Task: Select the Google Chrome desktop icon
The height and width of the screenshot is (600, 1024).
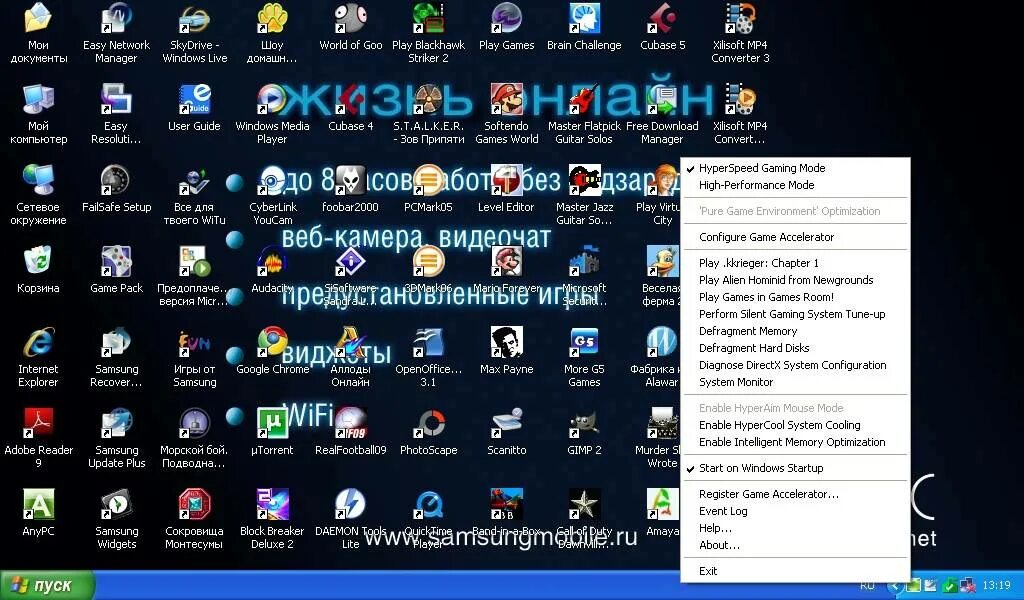Action: 272,343
